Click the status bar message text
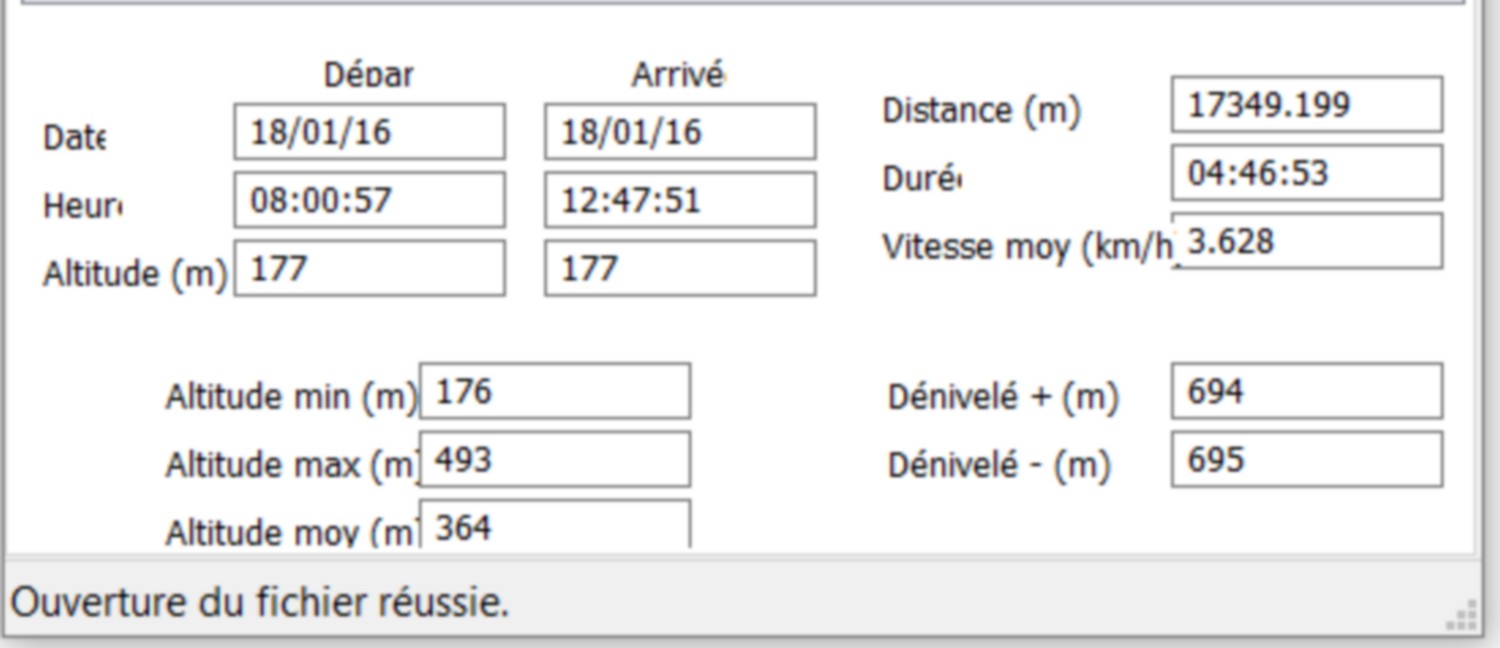Screen dimensions: 1500x648 point(260,602)
